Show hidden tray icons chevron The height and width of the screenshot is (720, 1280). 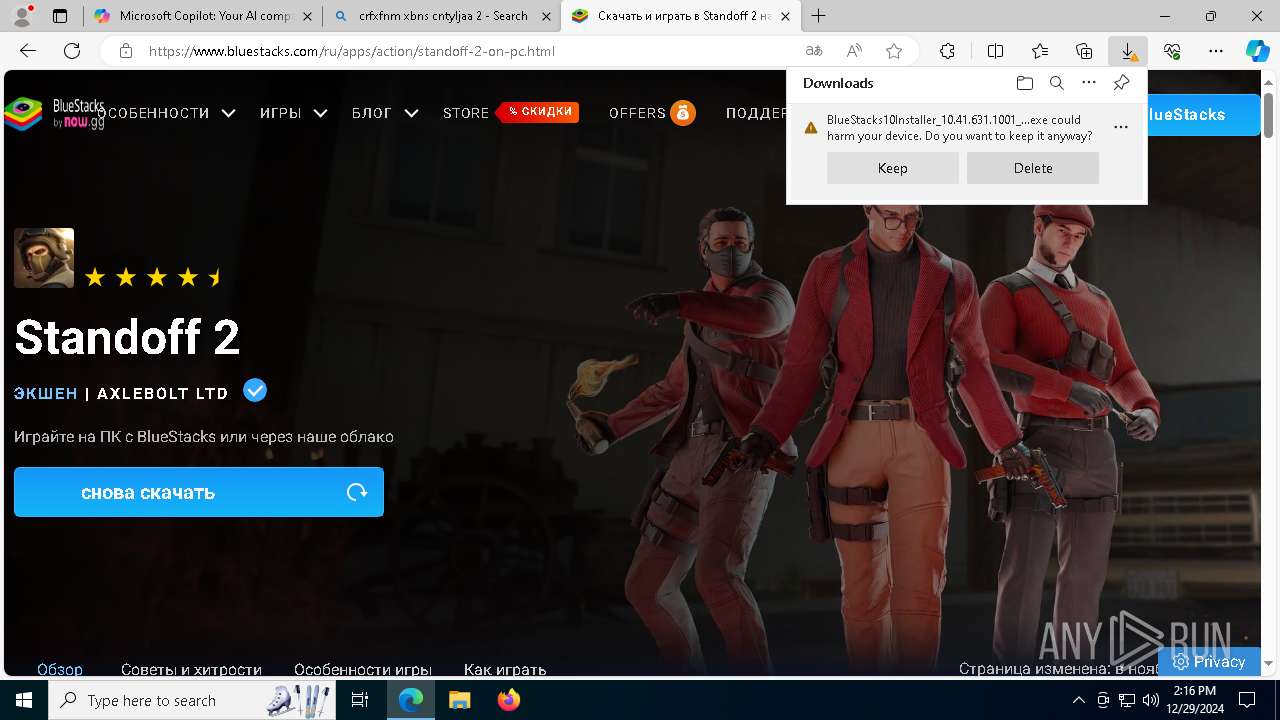click(1078, 700)
